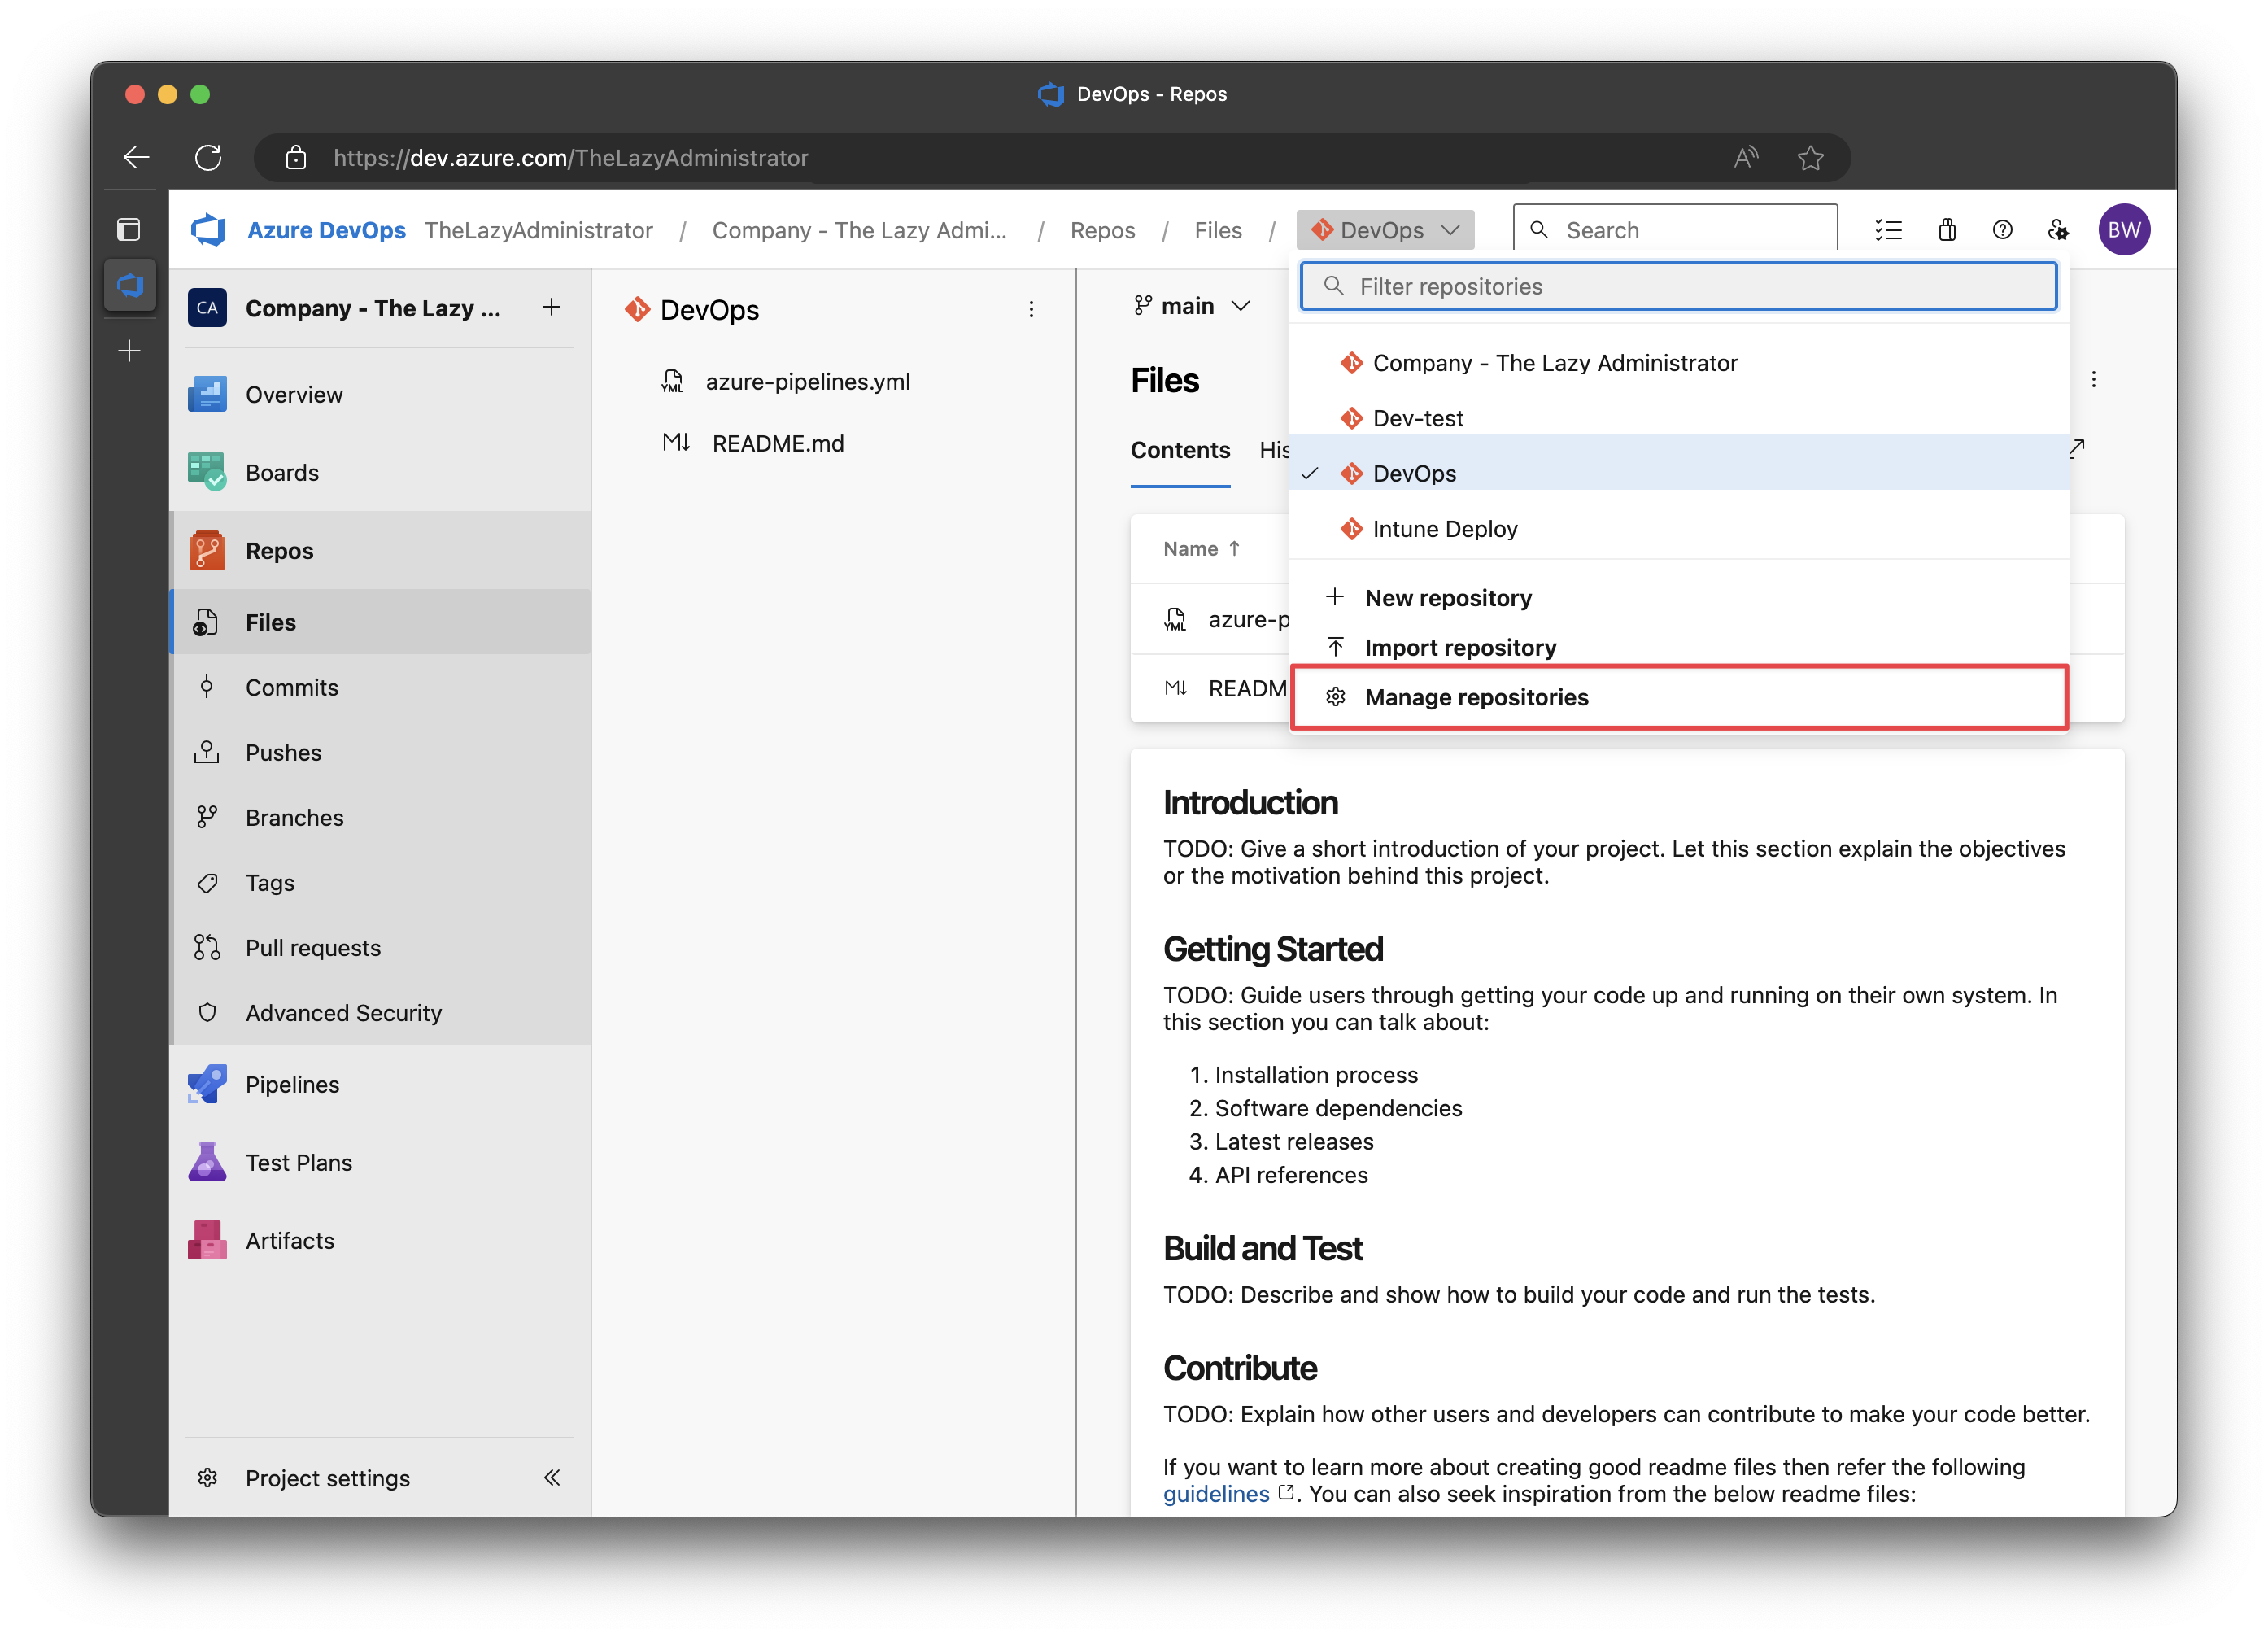The width and height of the screenshot is (2268, 1637).
Task: Click the Repos breadcrumb
Action: (1102, 230)
